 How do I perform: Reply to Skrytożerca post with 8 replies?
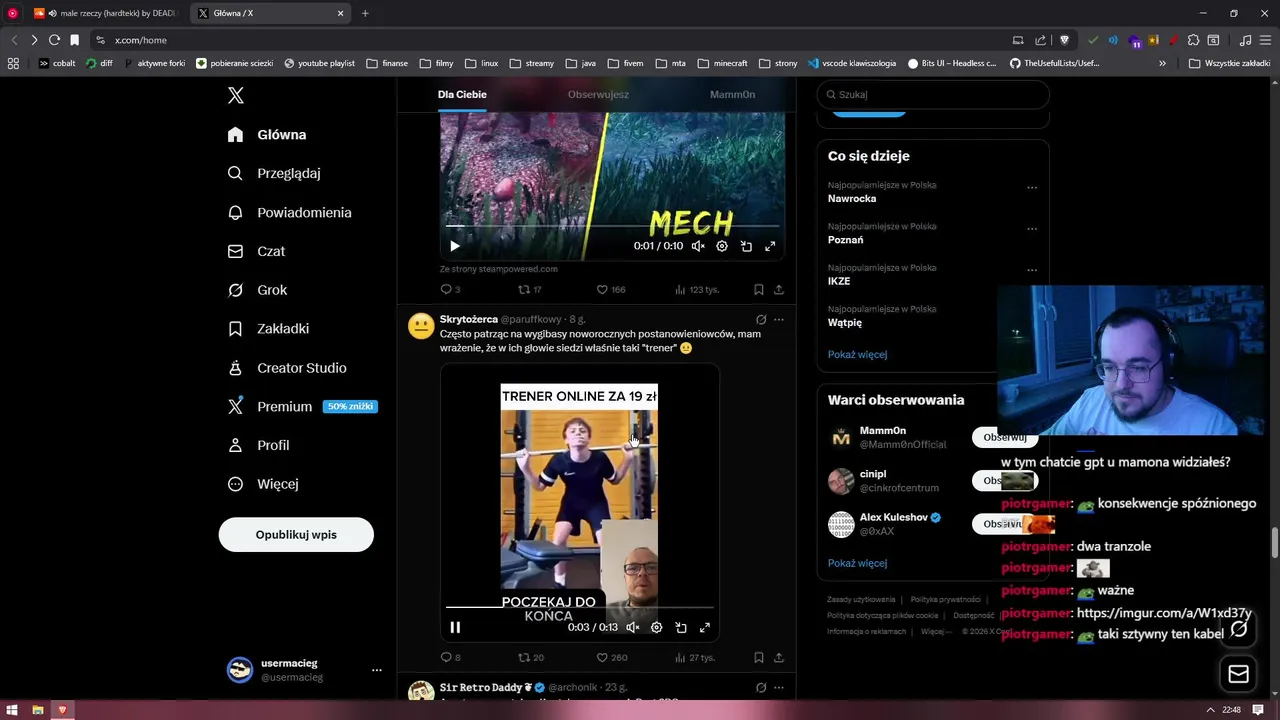click(450, 657)
